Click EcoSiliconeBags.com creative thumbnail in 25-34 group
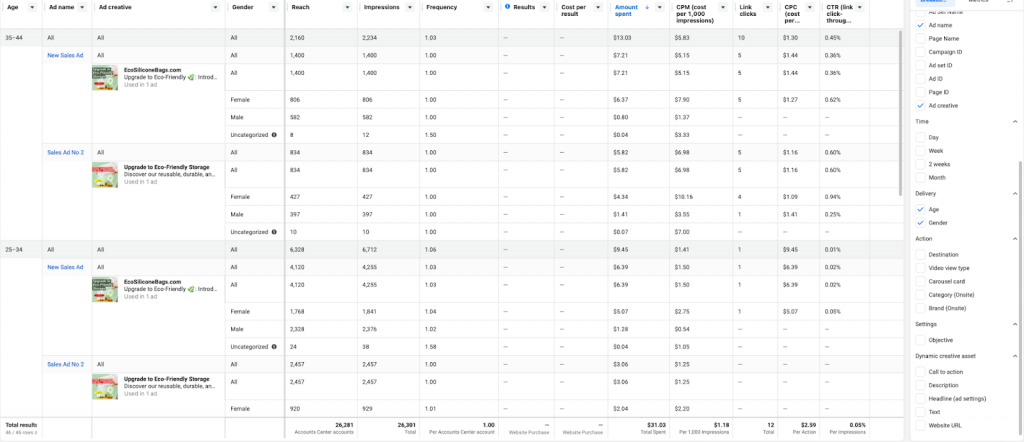 coord(104,289)
